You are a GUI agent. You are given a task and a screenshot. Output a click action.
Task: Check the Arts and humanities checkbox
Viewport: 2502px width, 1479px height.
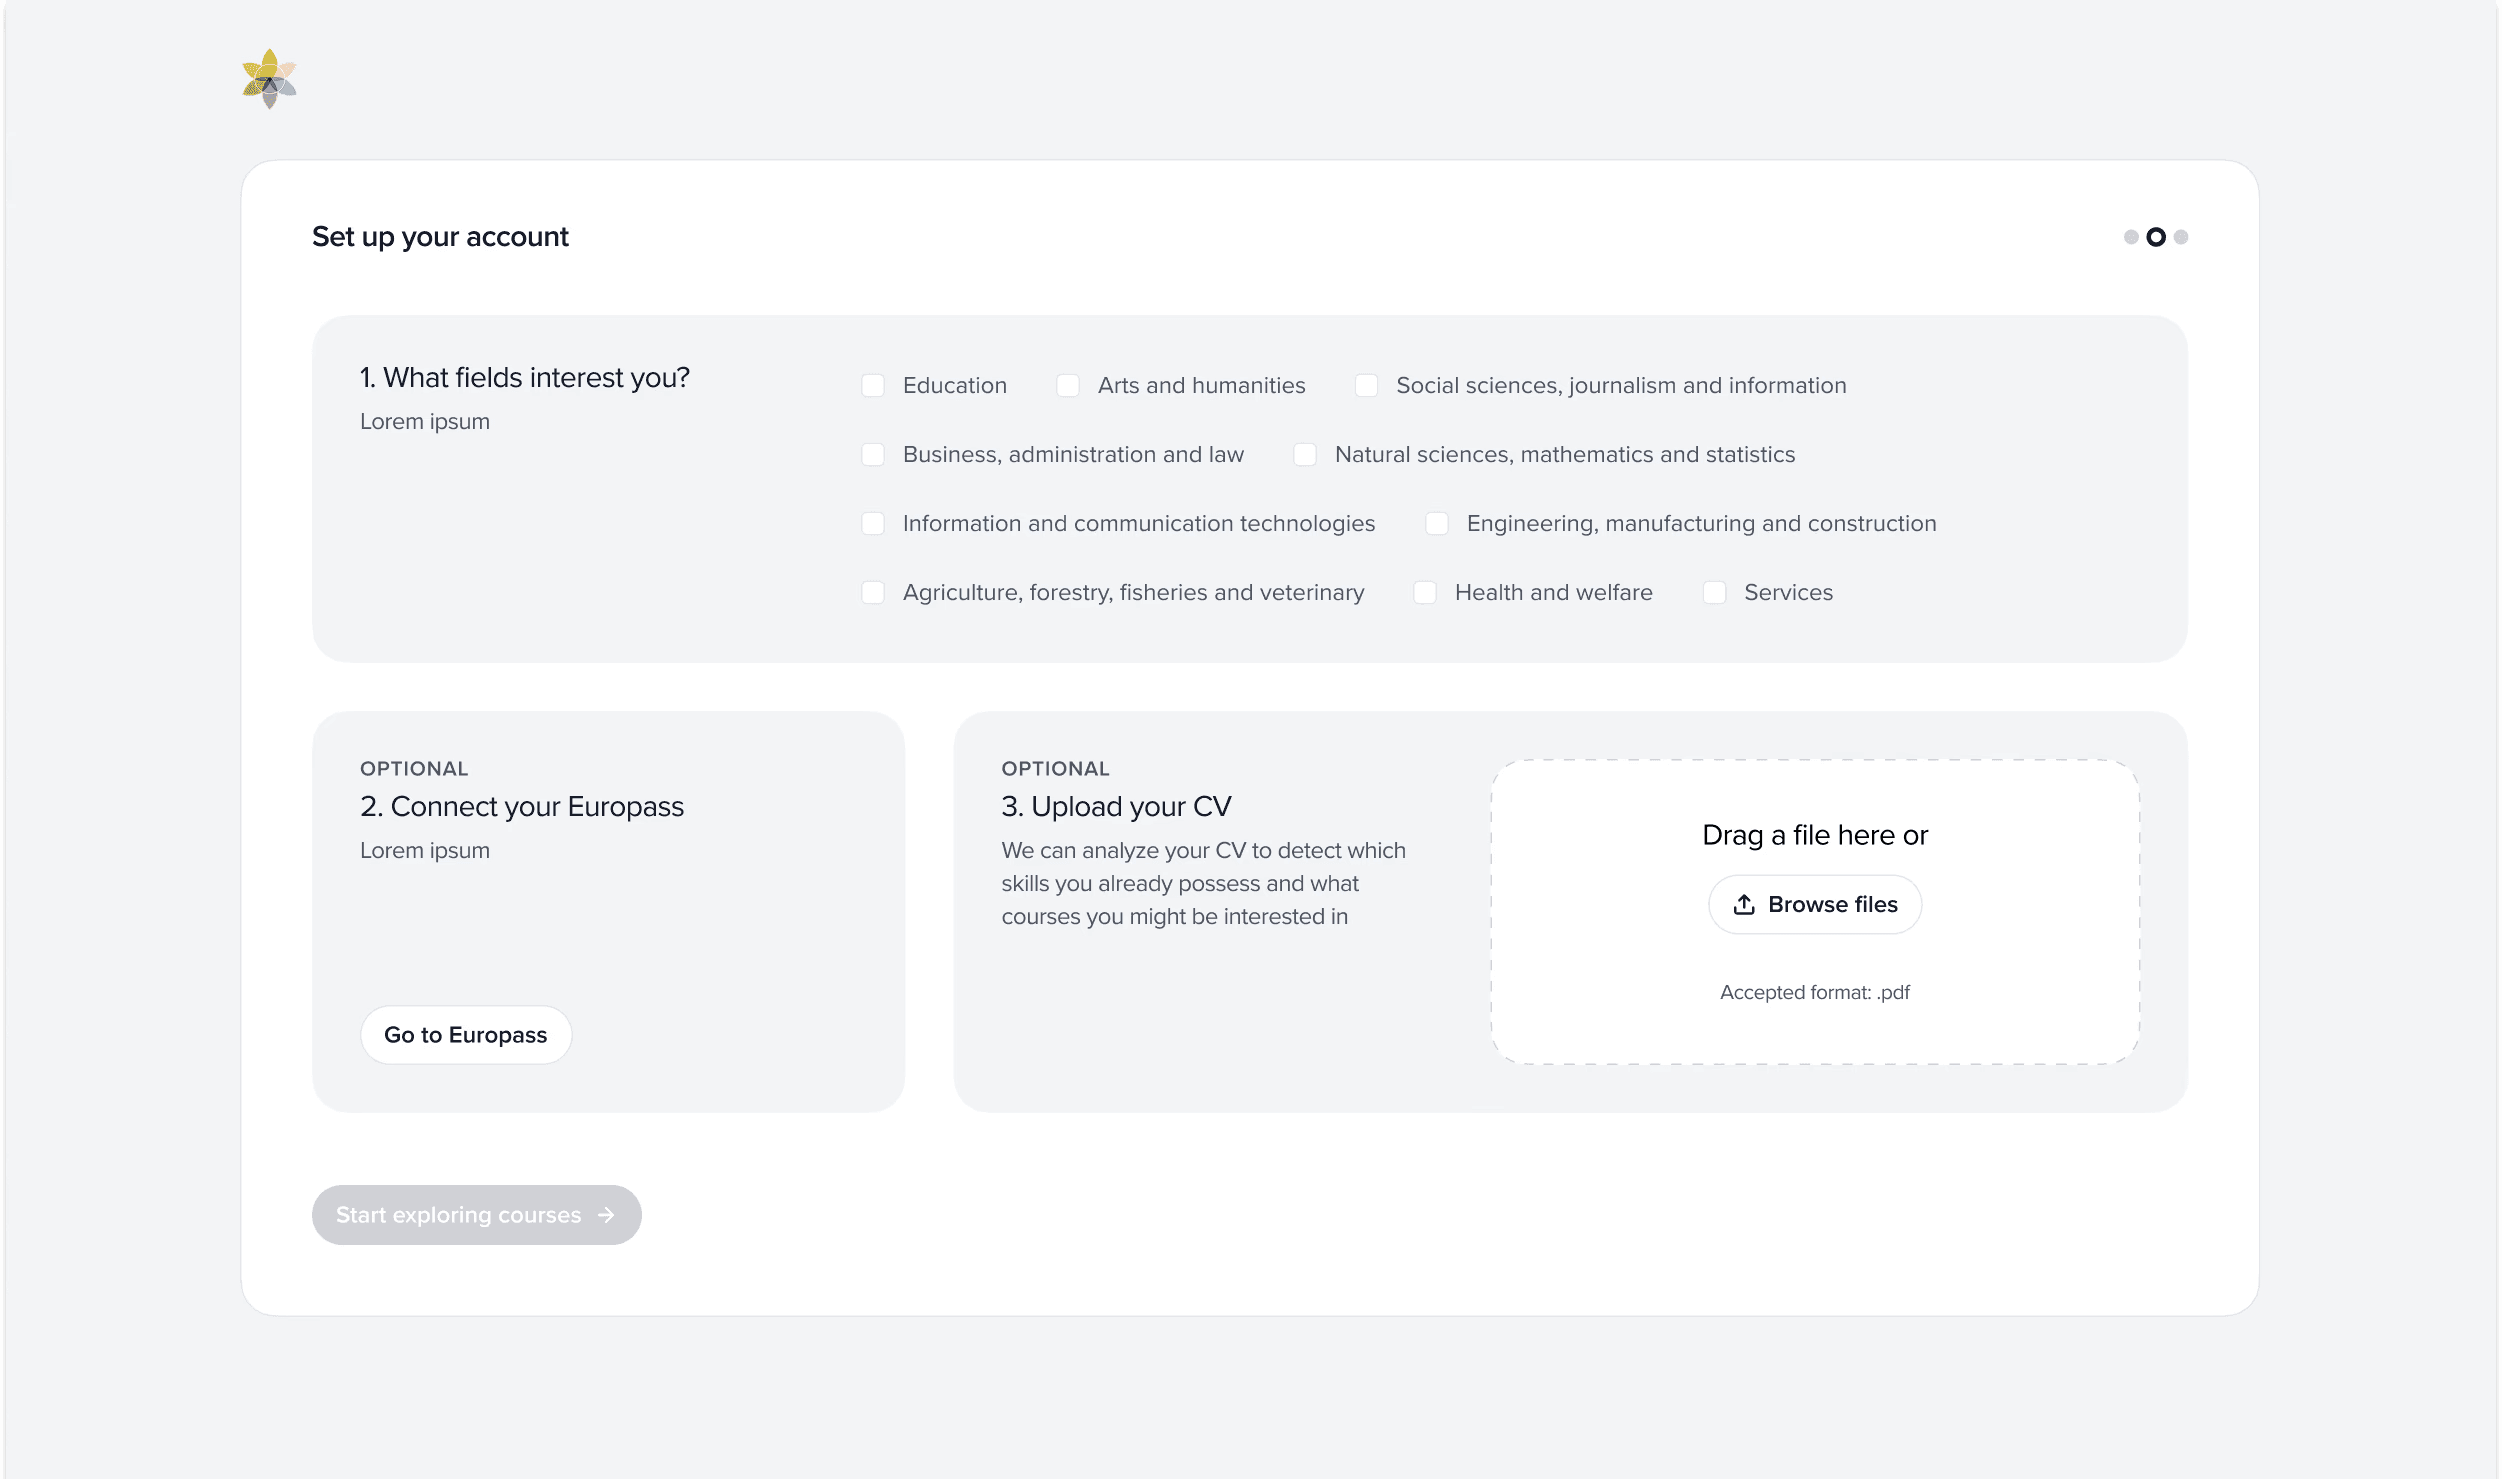tap(1068, 385)
